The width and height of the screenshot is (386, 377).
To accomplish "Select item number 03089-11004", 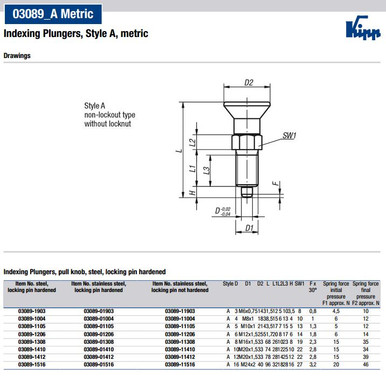I will [180, 319].
